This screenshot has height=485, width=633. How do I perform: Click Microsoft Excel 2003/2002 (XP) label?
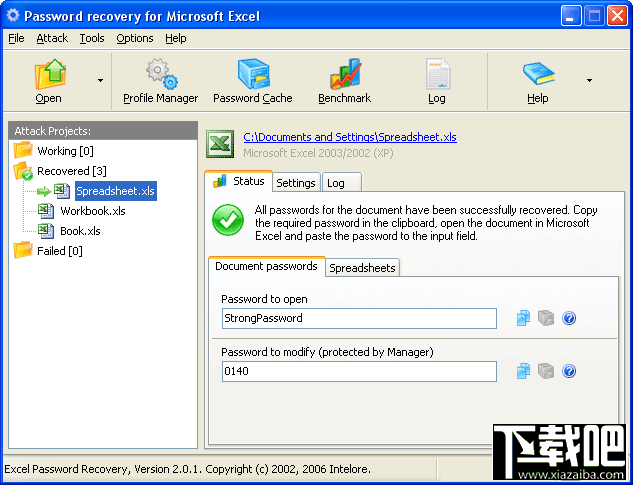point(319,153)
